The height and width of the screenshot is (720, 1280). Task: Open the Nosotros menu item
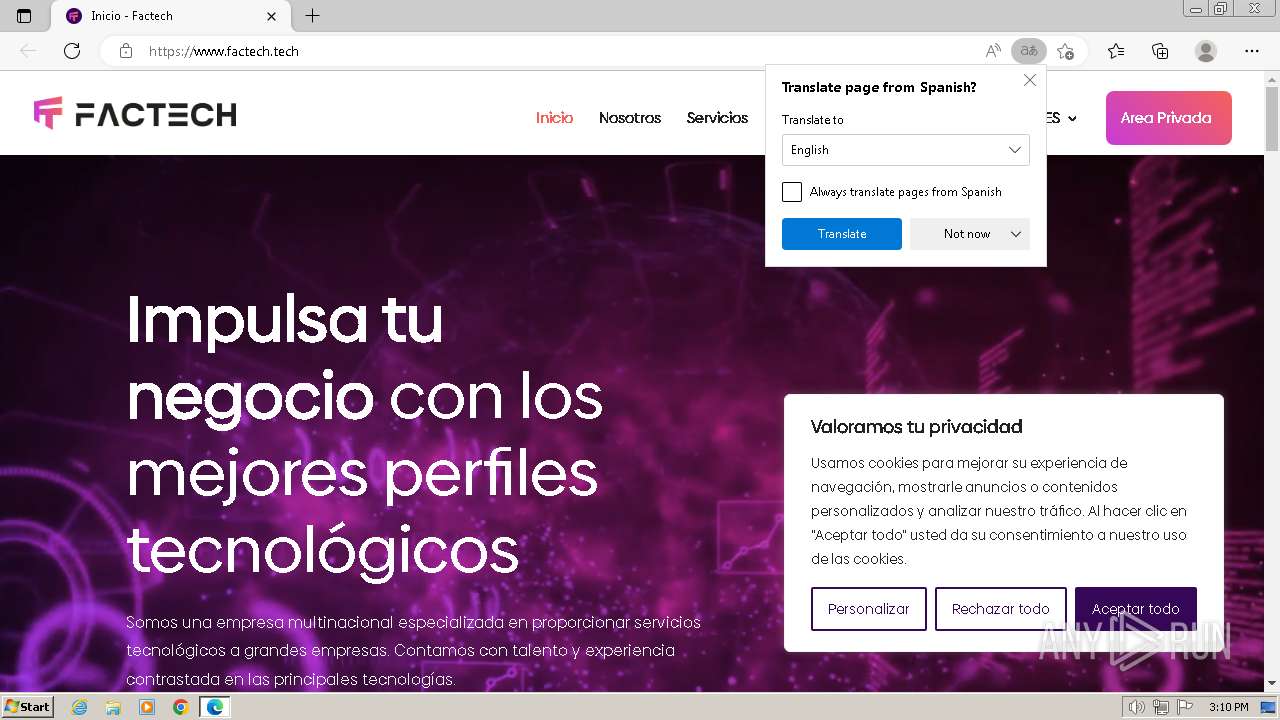630,118
